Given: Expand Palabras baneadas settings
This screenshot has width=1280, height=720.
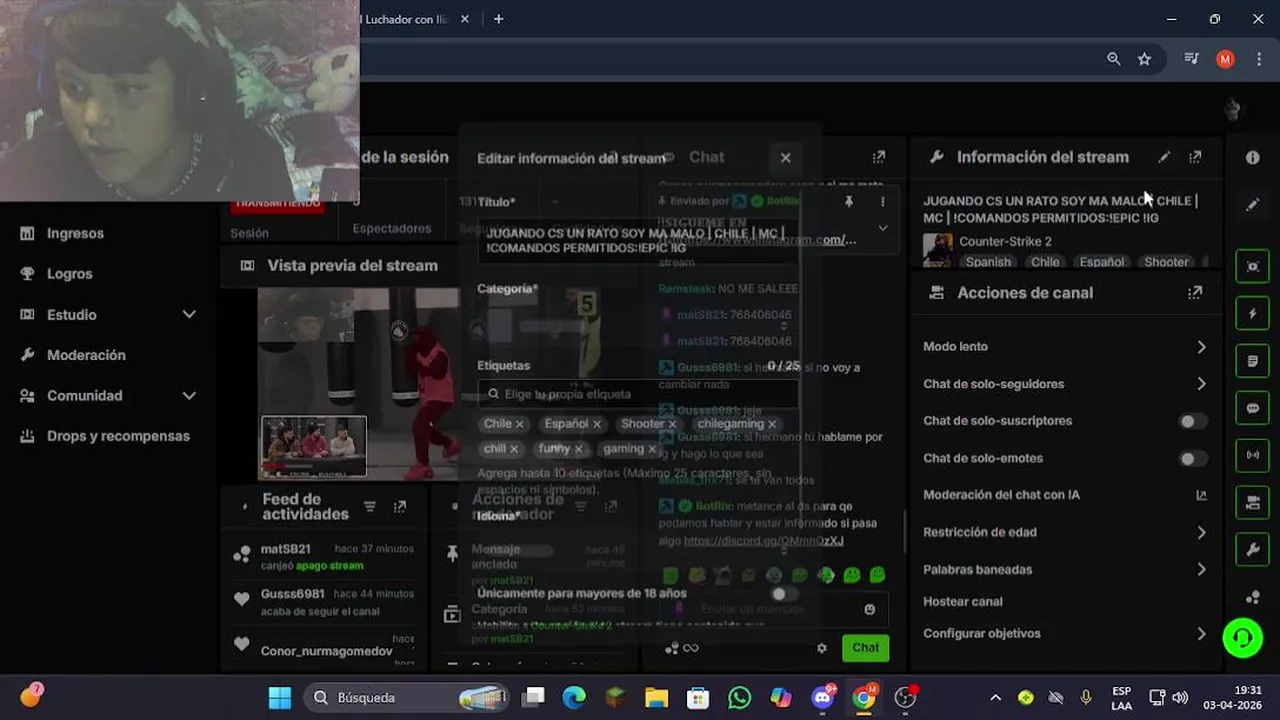Looking at the screenshot, I should (1201, 570).
